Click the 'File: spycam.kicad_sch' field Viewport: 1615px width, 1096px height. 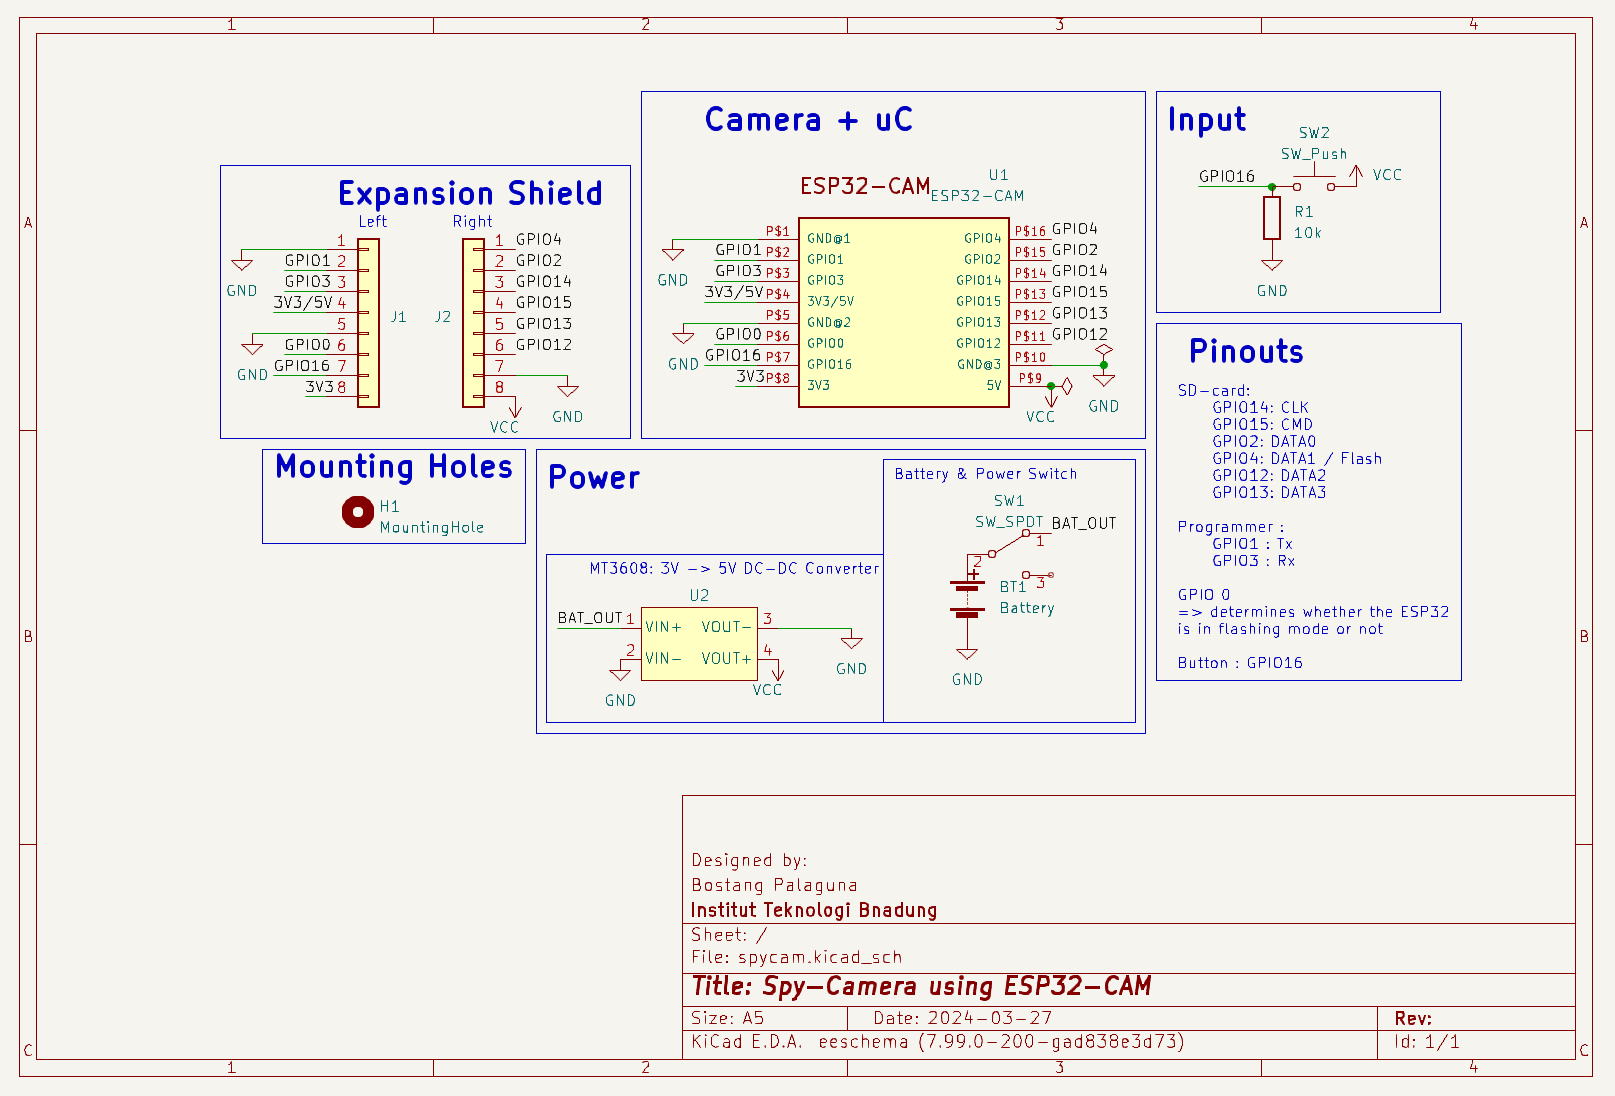[797, 957]
